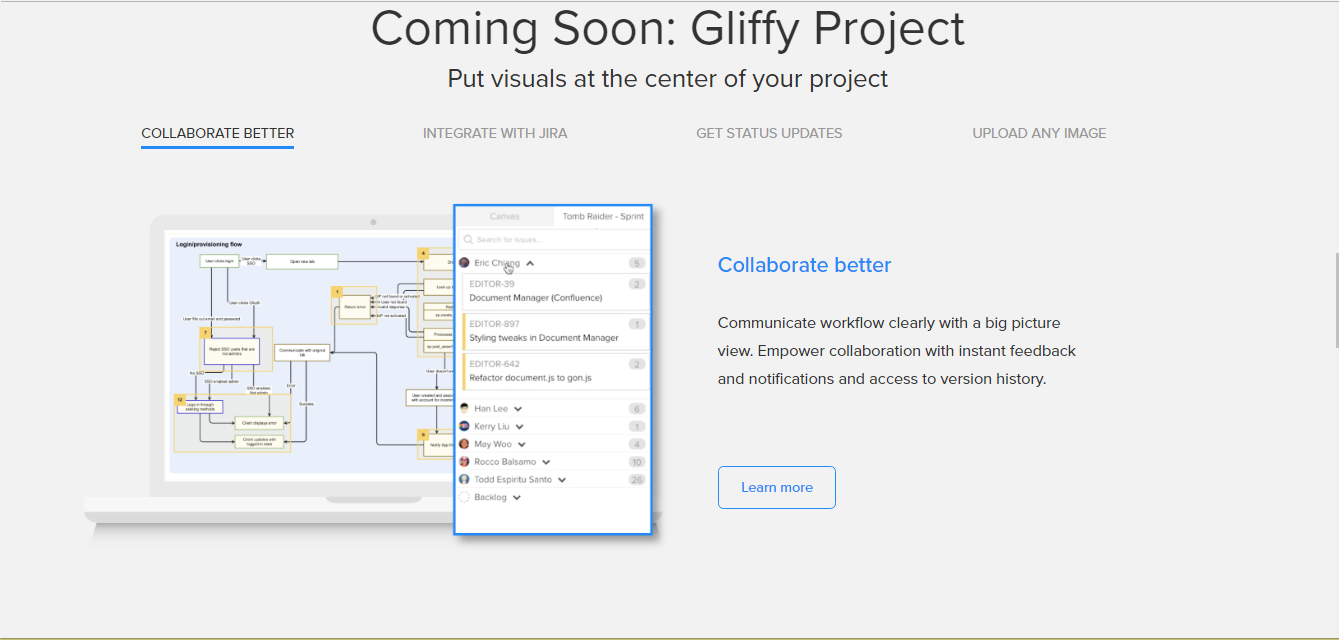Viewport: 1339px width, 640px height.
Task: Click the "Login/provisioning flow" diagram title
Action: pos(209,244)
